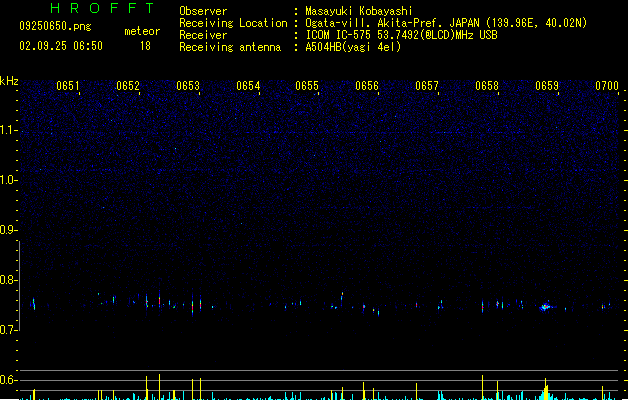Click the 'Receiver' field label

203,35
